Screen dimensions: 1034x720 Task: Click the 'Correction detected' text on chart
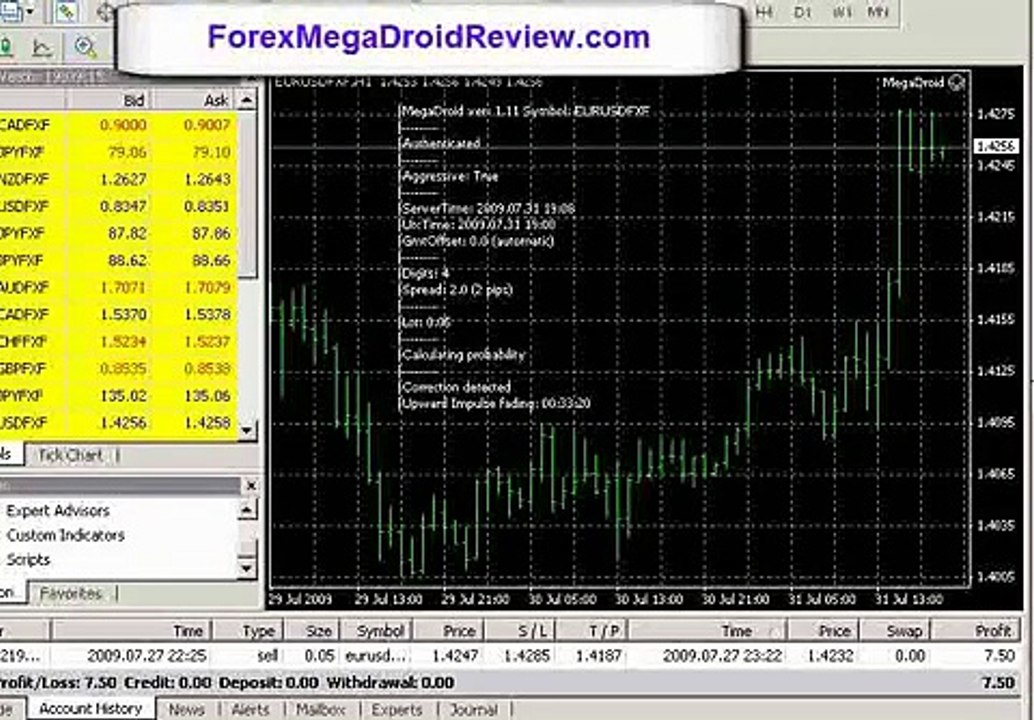point(456,387)
